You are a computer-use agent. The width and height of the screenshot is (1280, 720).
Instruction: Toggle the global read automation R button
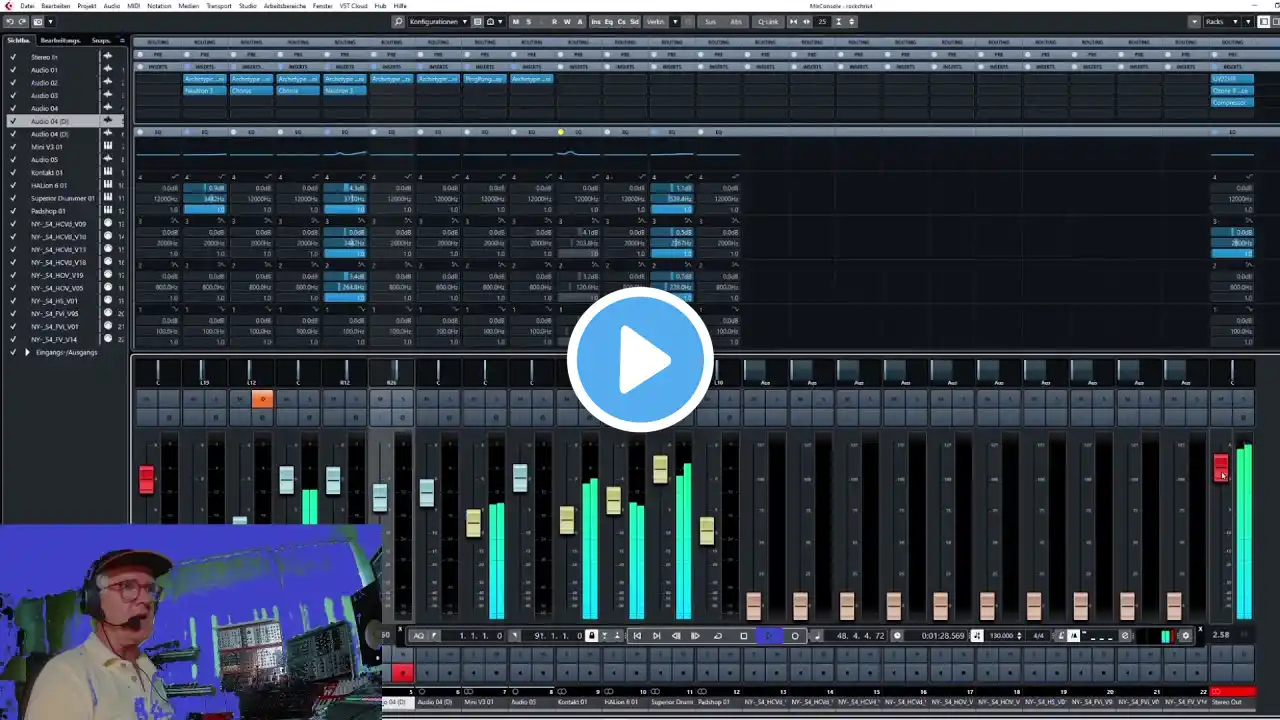click(555, 21)
